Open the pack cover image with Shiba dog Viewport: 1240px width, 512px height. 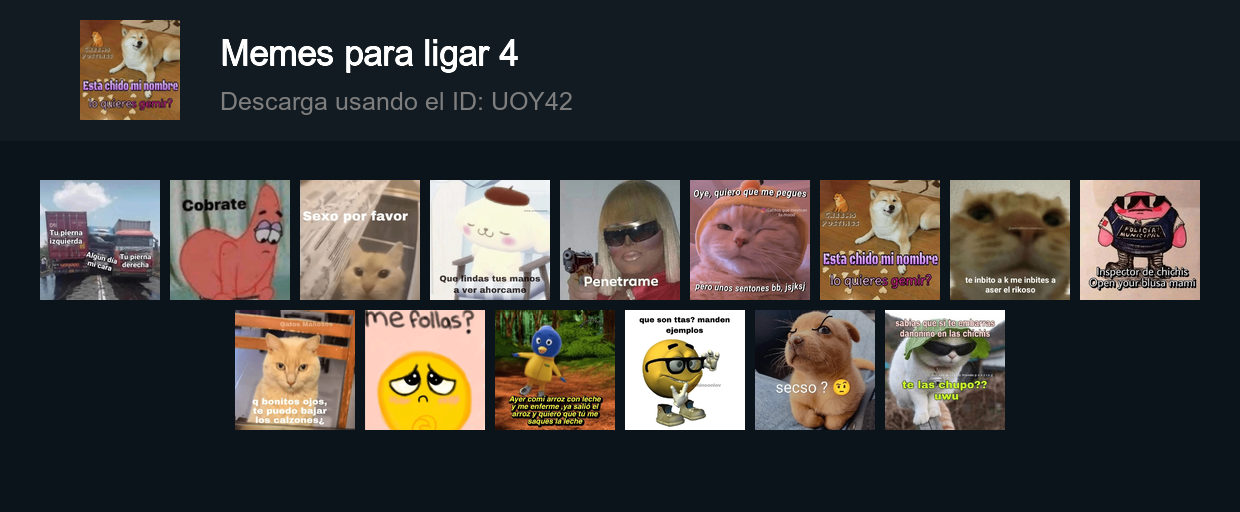[130, 70]
